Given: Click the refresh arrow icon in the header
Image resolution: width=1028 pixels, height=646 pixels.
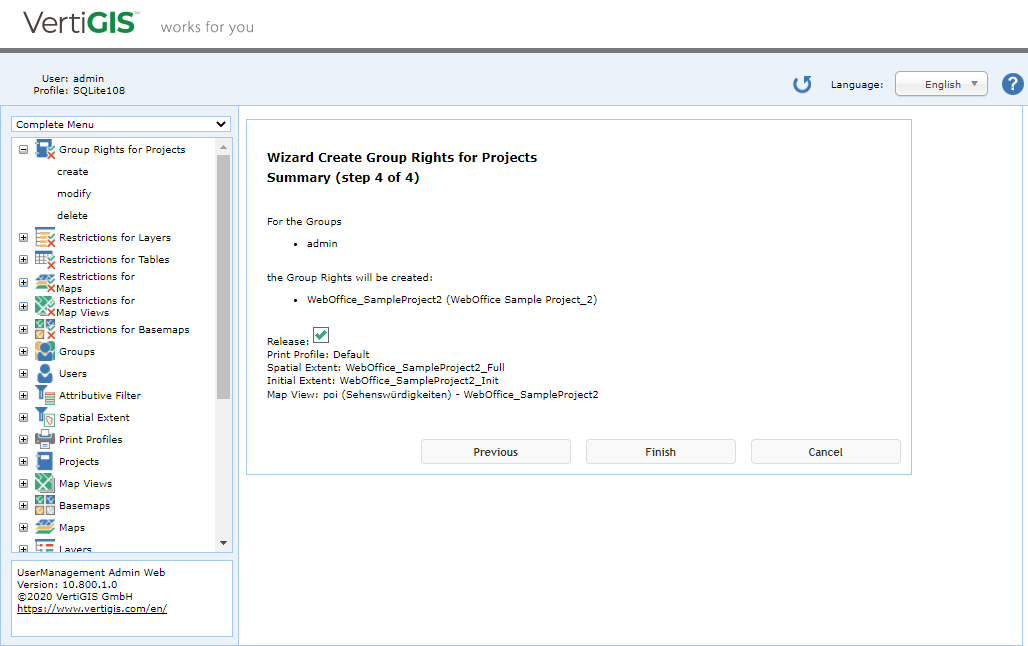Looking at the screenshot, I should point(802,84).
